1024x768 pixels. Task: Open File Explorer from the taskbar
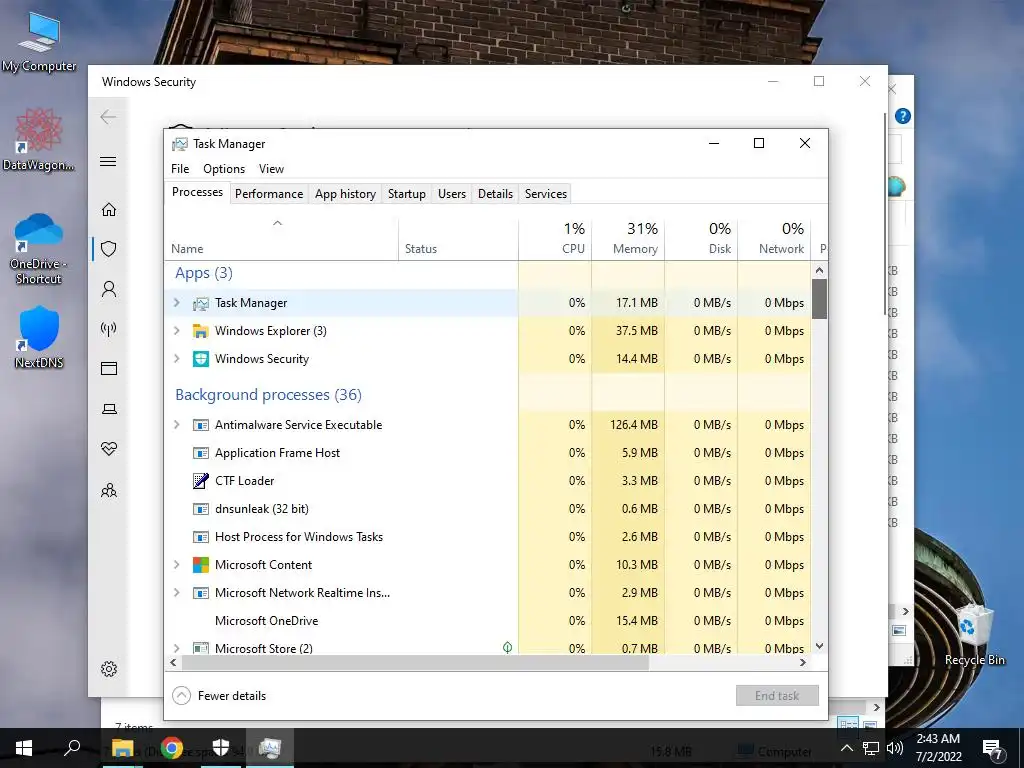[x=123, y=748]
